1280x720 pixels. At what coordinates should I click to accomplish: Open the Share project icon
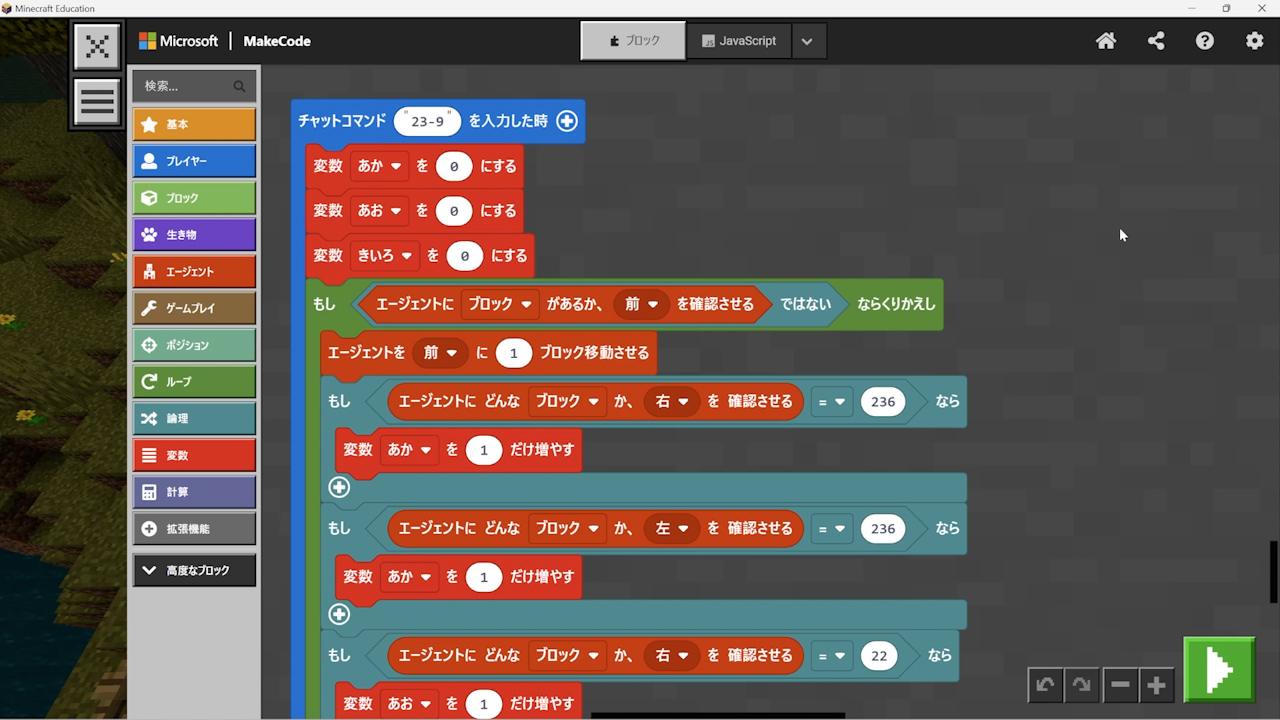click(x=1156, y=41)
